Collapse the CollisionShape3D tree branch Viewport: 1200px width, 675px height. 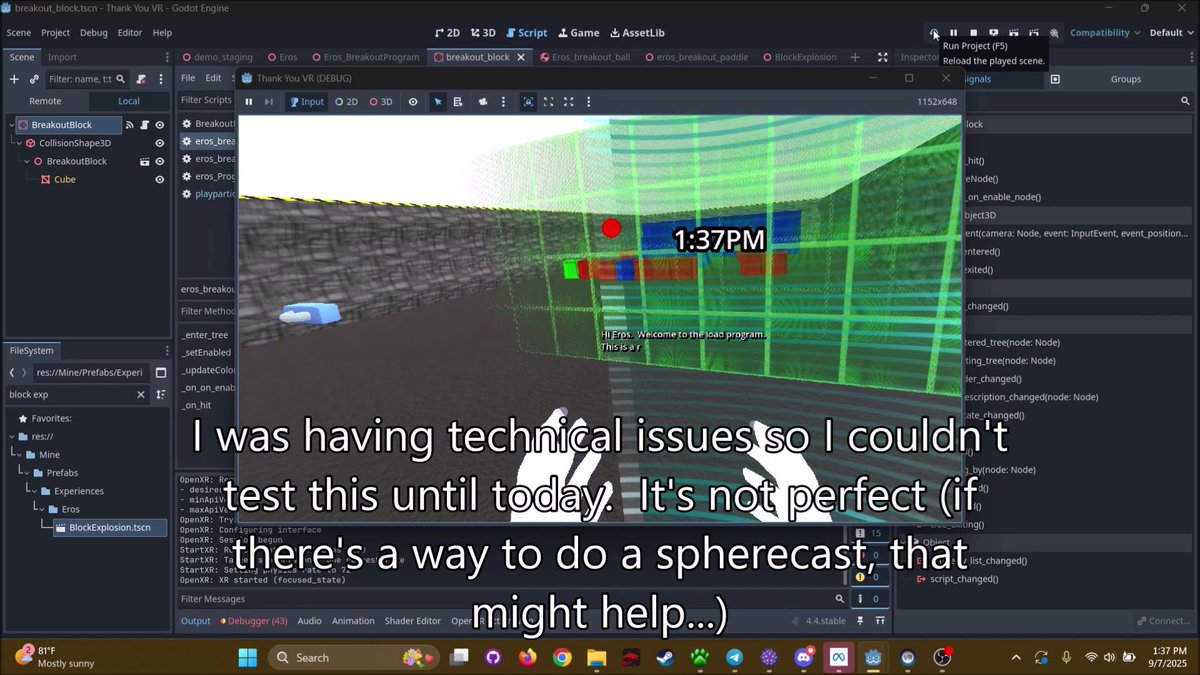[18, 143]
